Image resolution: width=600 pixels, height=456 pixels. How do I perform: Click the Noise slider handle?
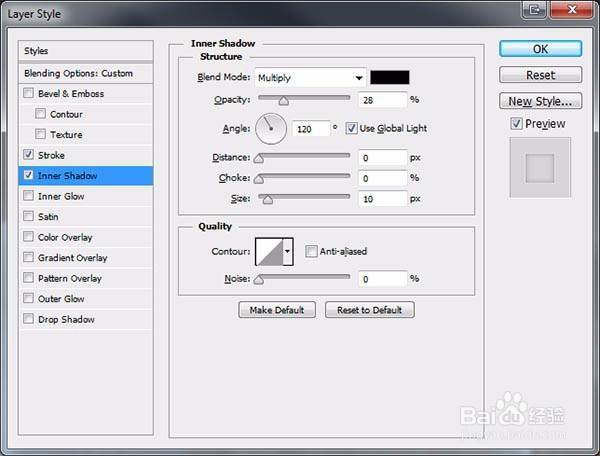(x=259, y=280)
